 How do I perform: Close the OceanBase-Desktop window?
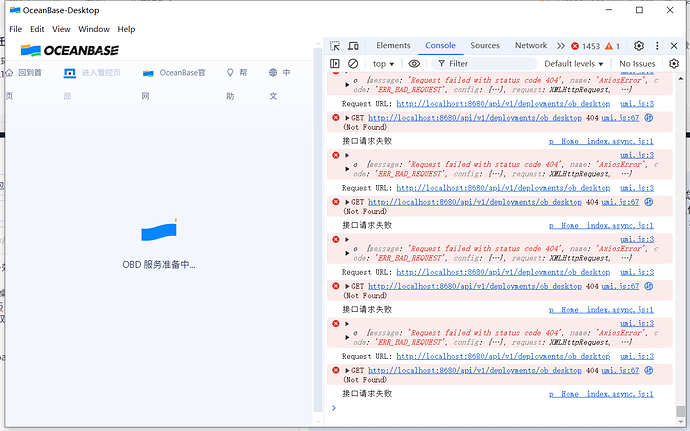pyautogui.click(x=670, y=10)
